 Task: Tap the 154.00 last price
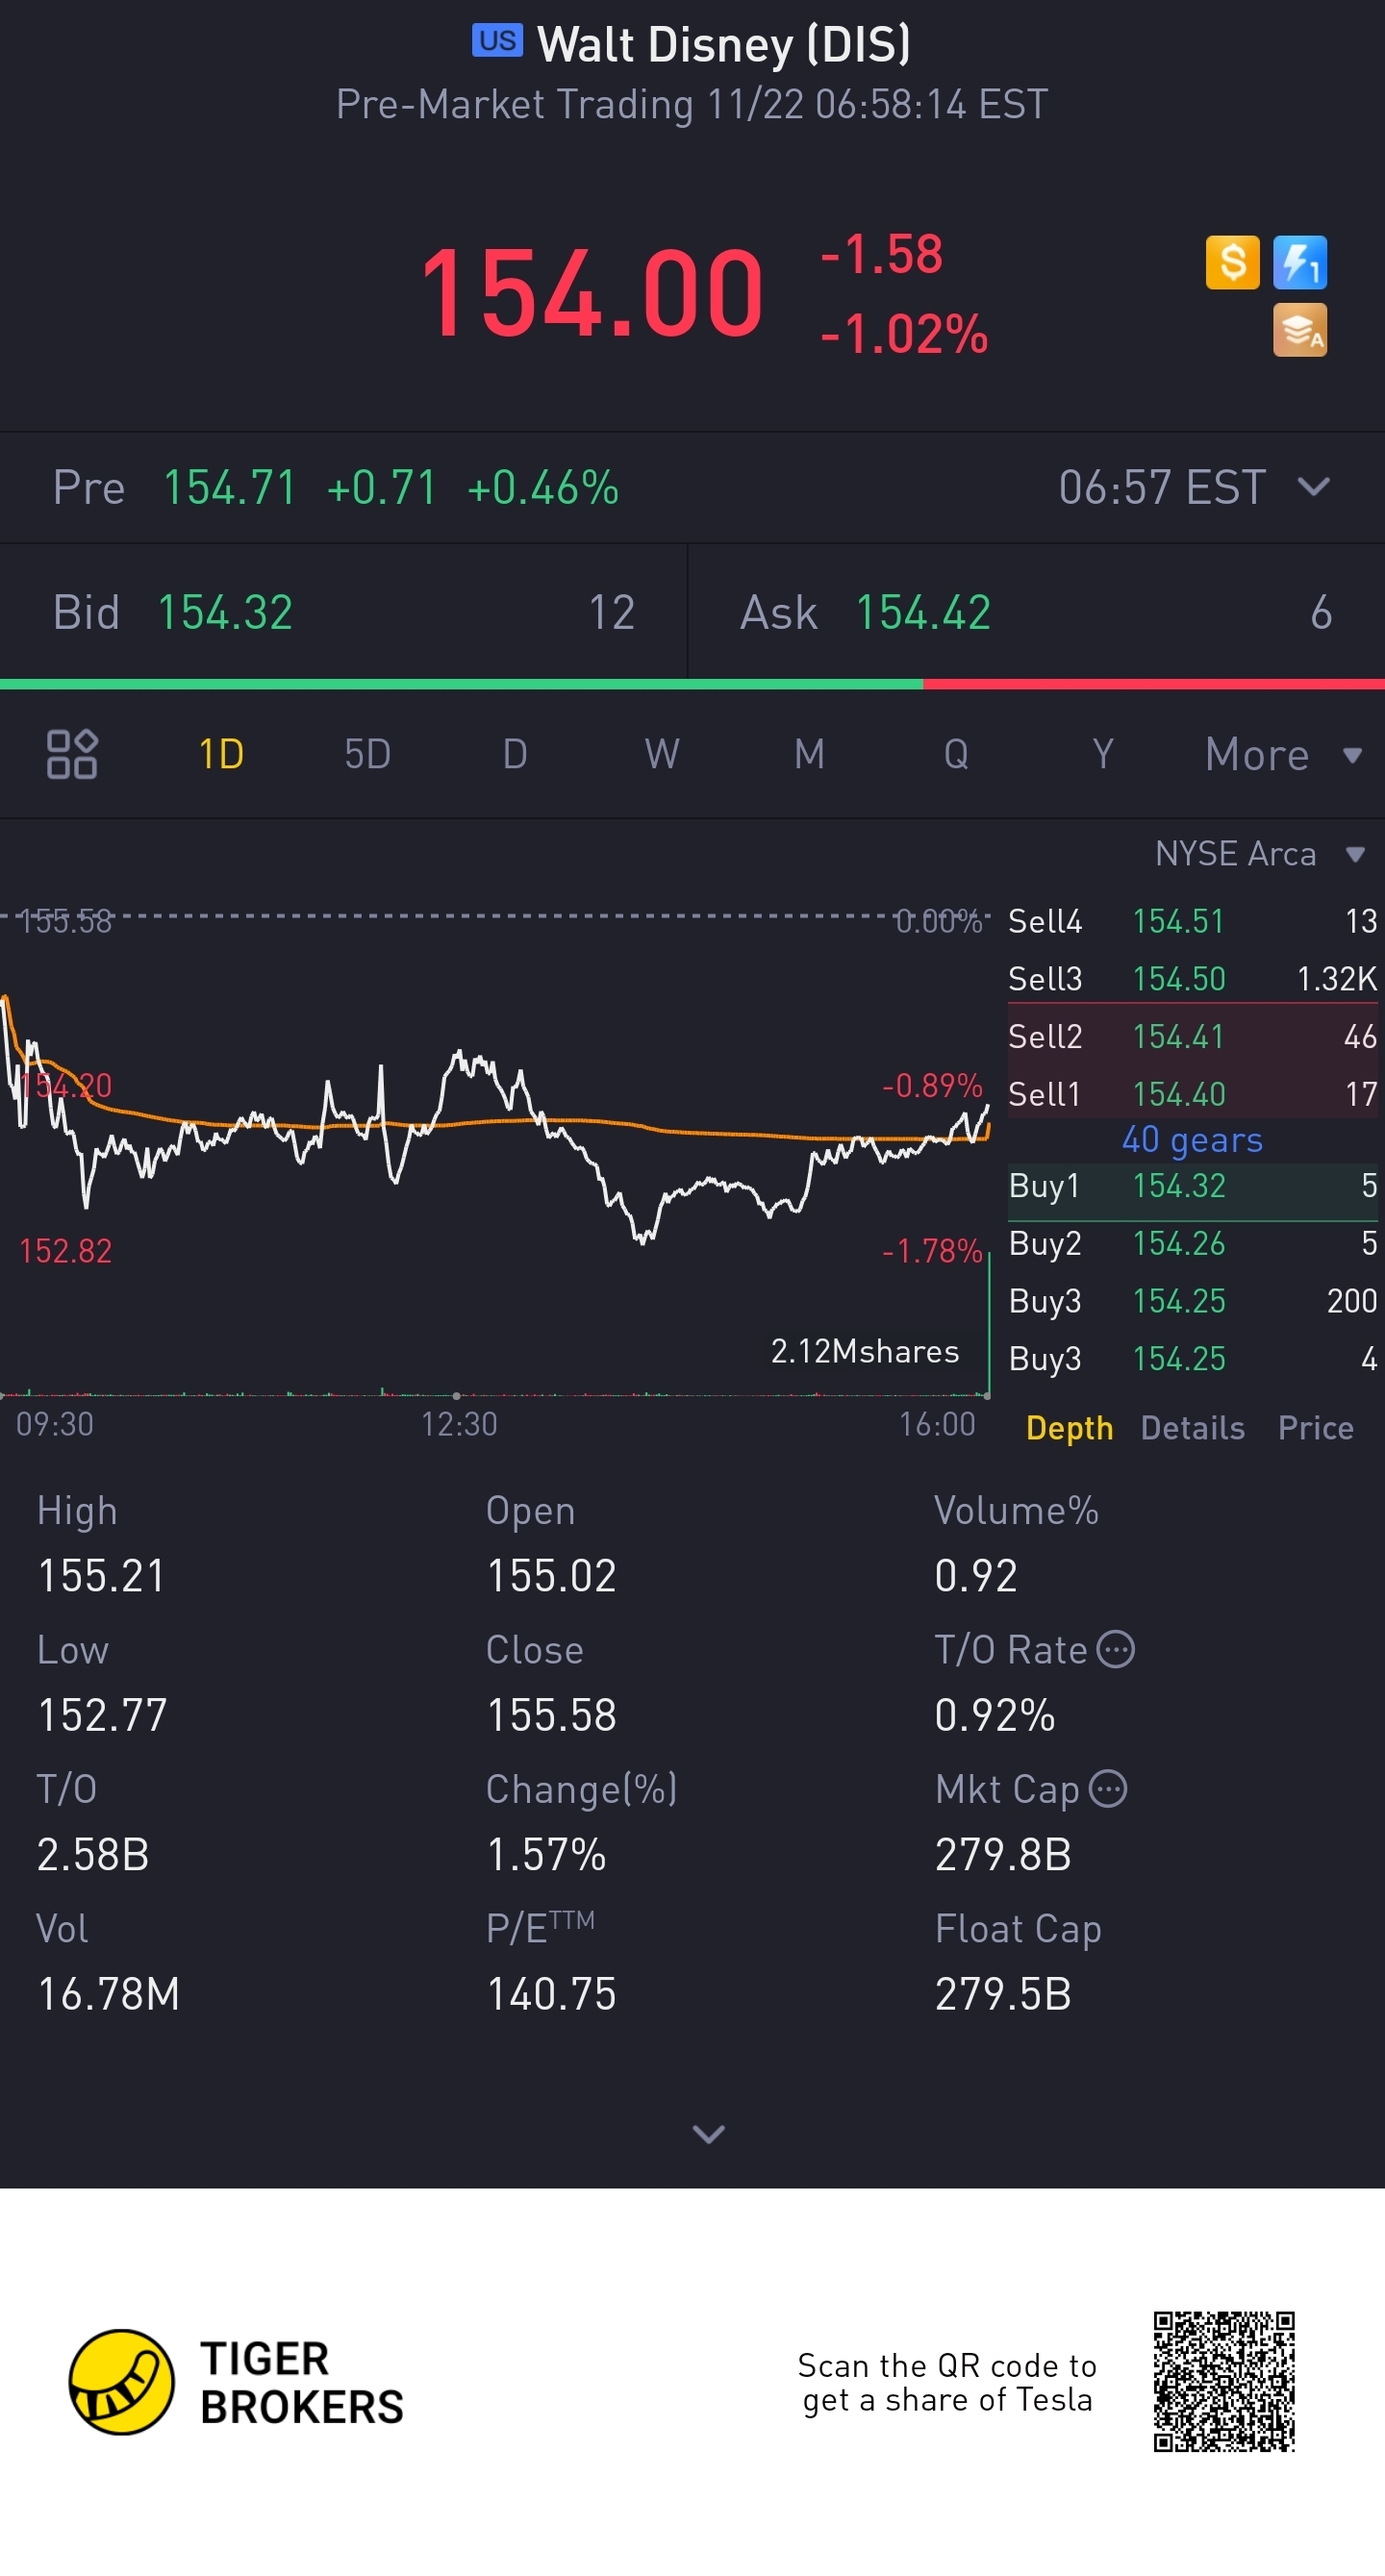click(x=592, y=293)
